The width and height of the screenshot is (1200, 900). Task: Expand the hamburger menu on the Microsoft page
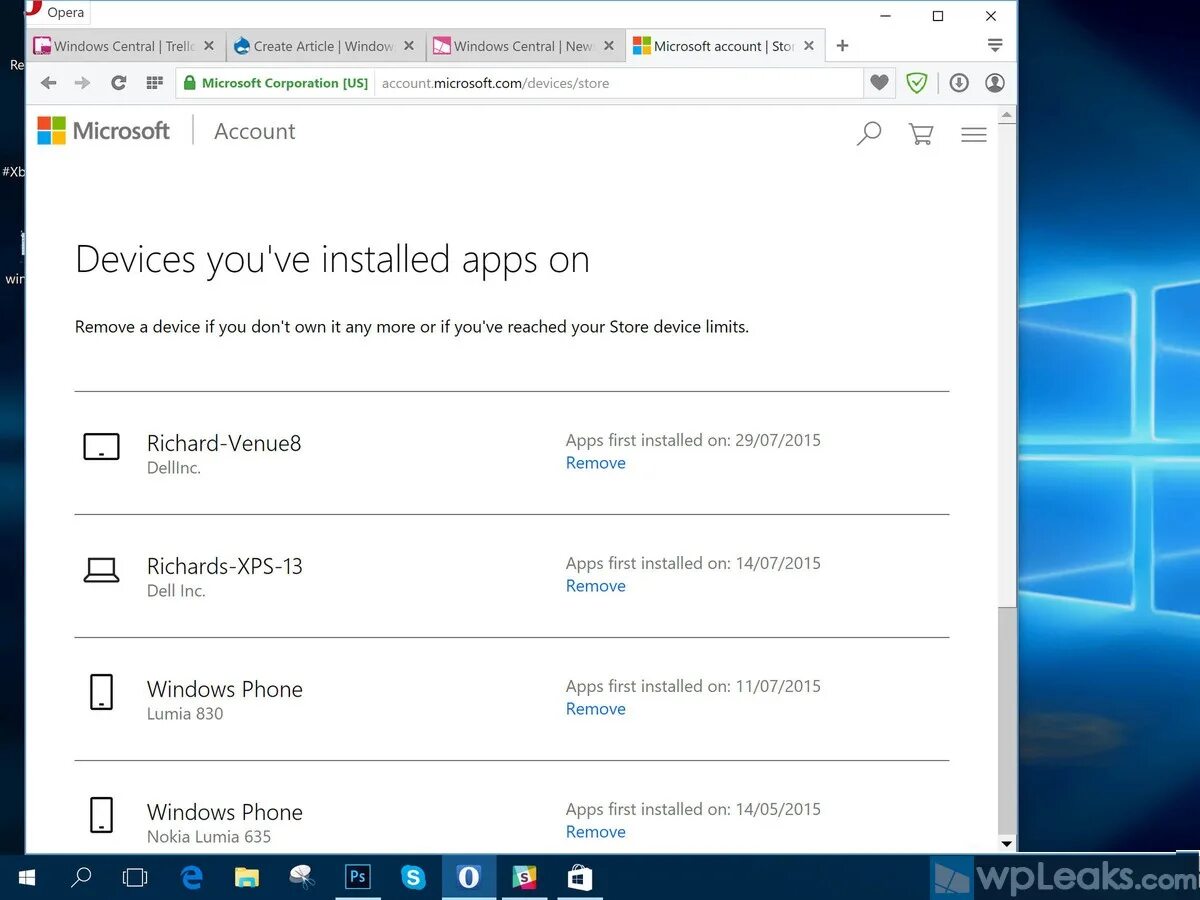(973, 133)
